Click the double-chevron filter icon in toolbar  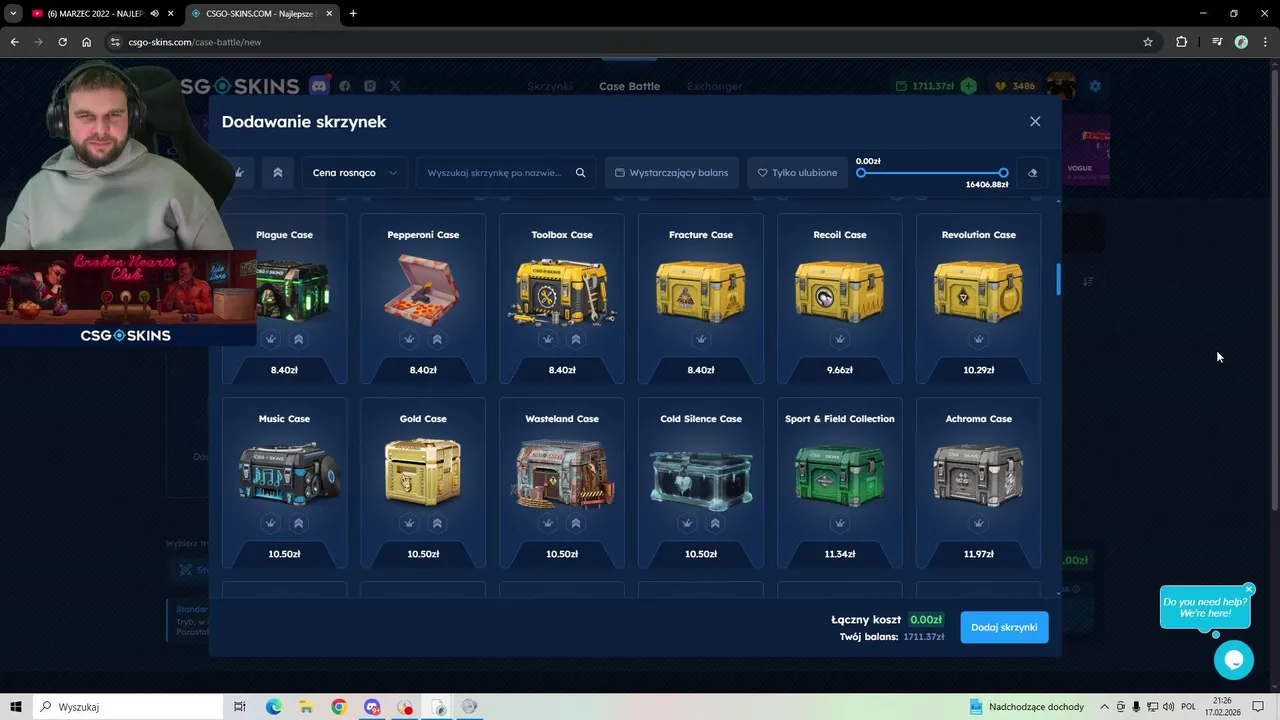(x=278, y=173)
